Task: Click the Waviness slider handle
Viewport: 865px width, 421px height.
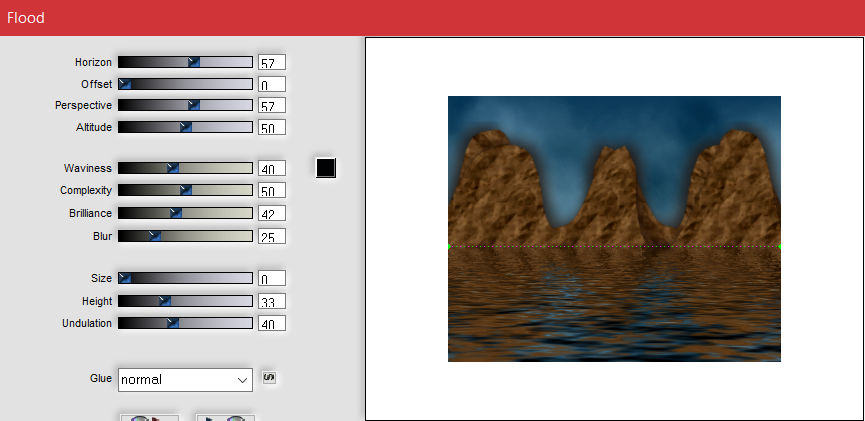Action: click(x=172, y=168)
